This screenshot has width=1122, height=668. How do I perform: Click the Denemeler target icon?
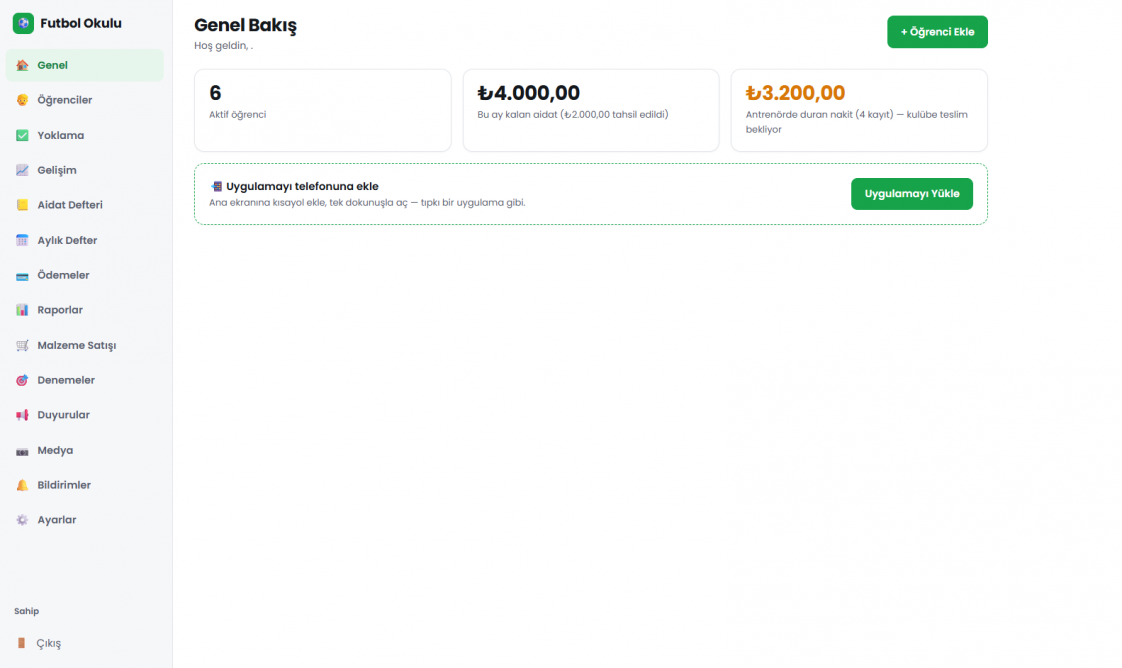tap(22, 380)
